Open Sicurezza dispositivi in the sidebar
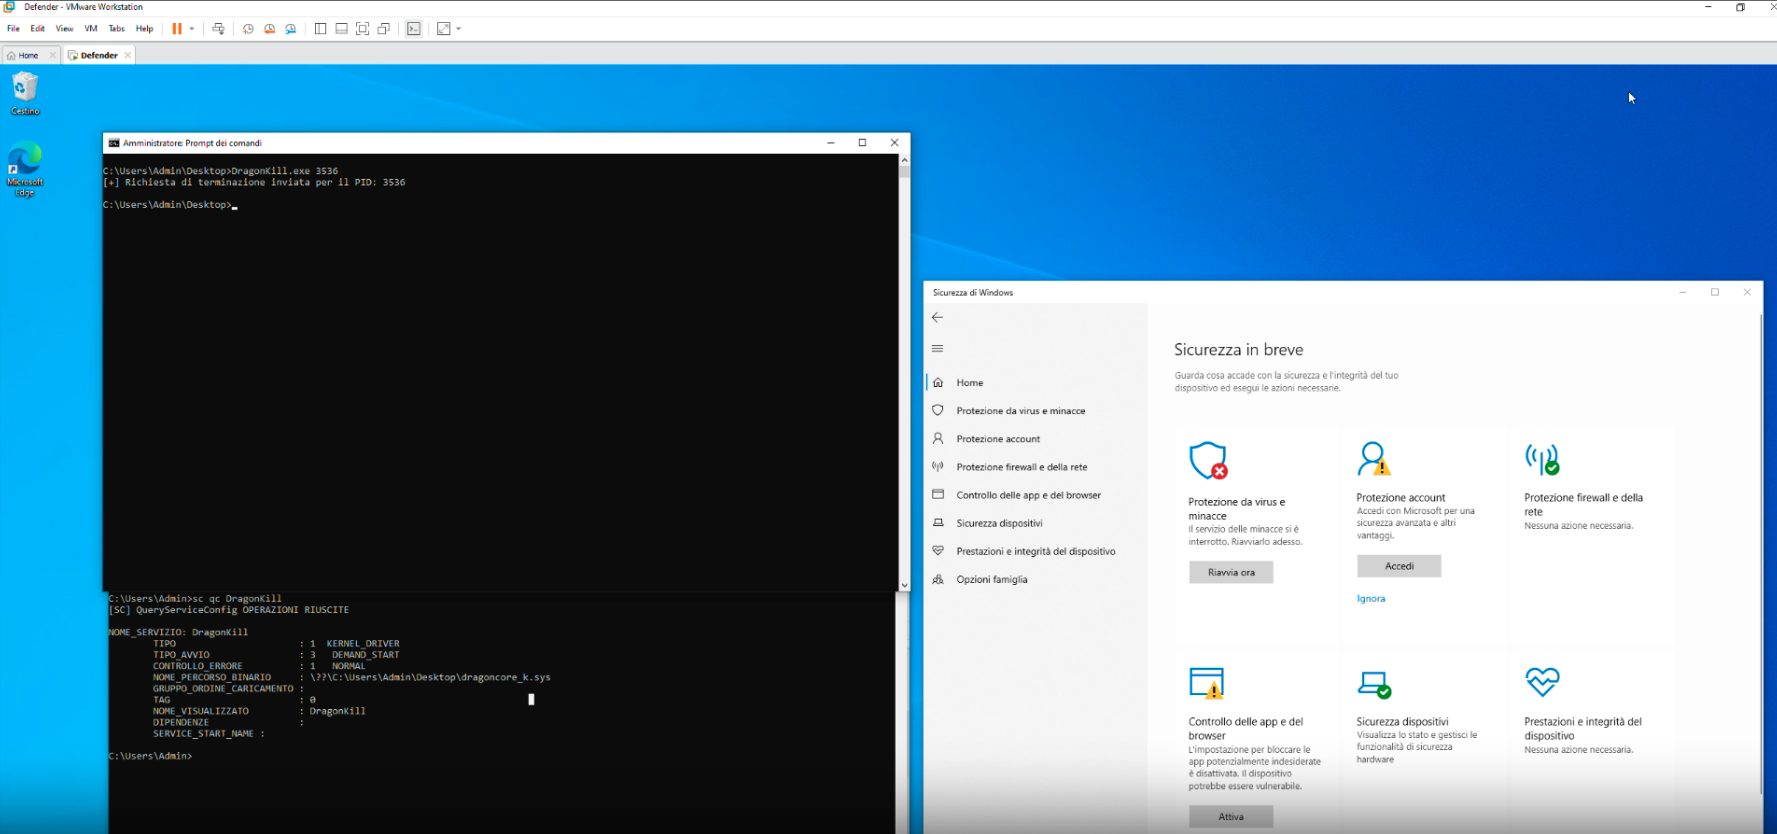 pyautogui.click(x=1035, y=523)
